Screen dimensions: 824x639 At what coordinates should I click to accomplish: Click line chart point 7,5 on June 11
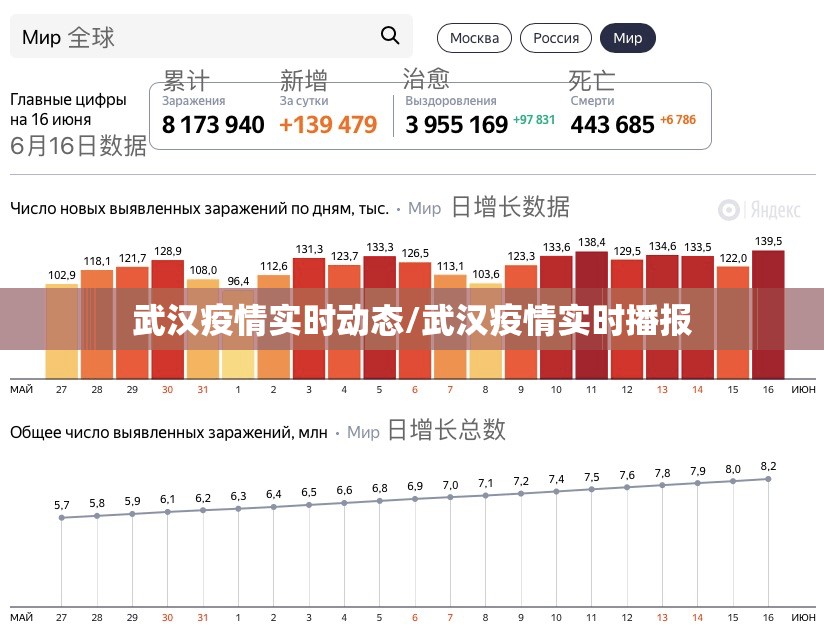pyautogui.click(x=591, y=489)
